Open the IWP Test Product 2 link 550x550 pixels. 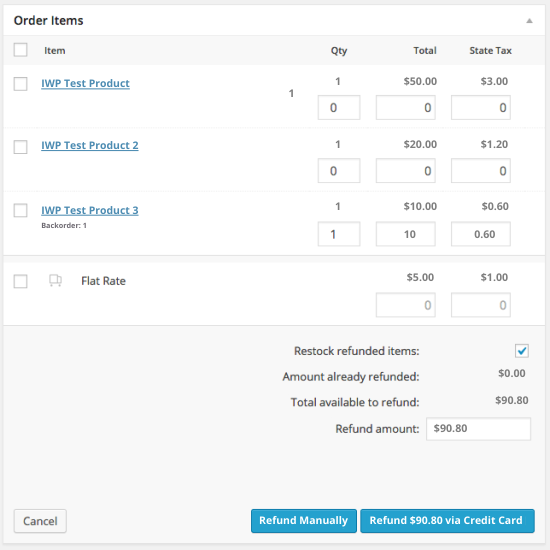coord(90,145)
